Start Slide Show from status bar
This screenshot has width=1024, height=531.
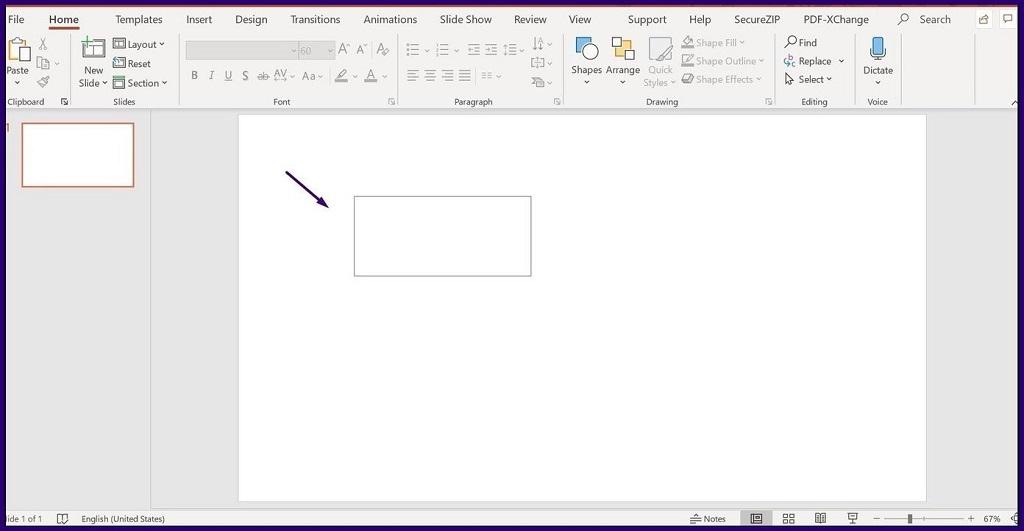(x=852, y=519)
